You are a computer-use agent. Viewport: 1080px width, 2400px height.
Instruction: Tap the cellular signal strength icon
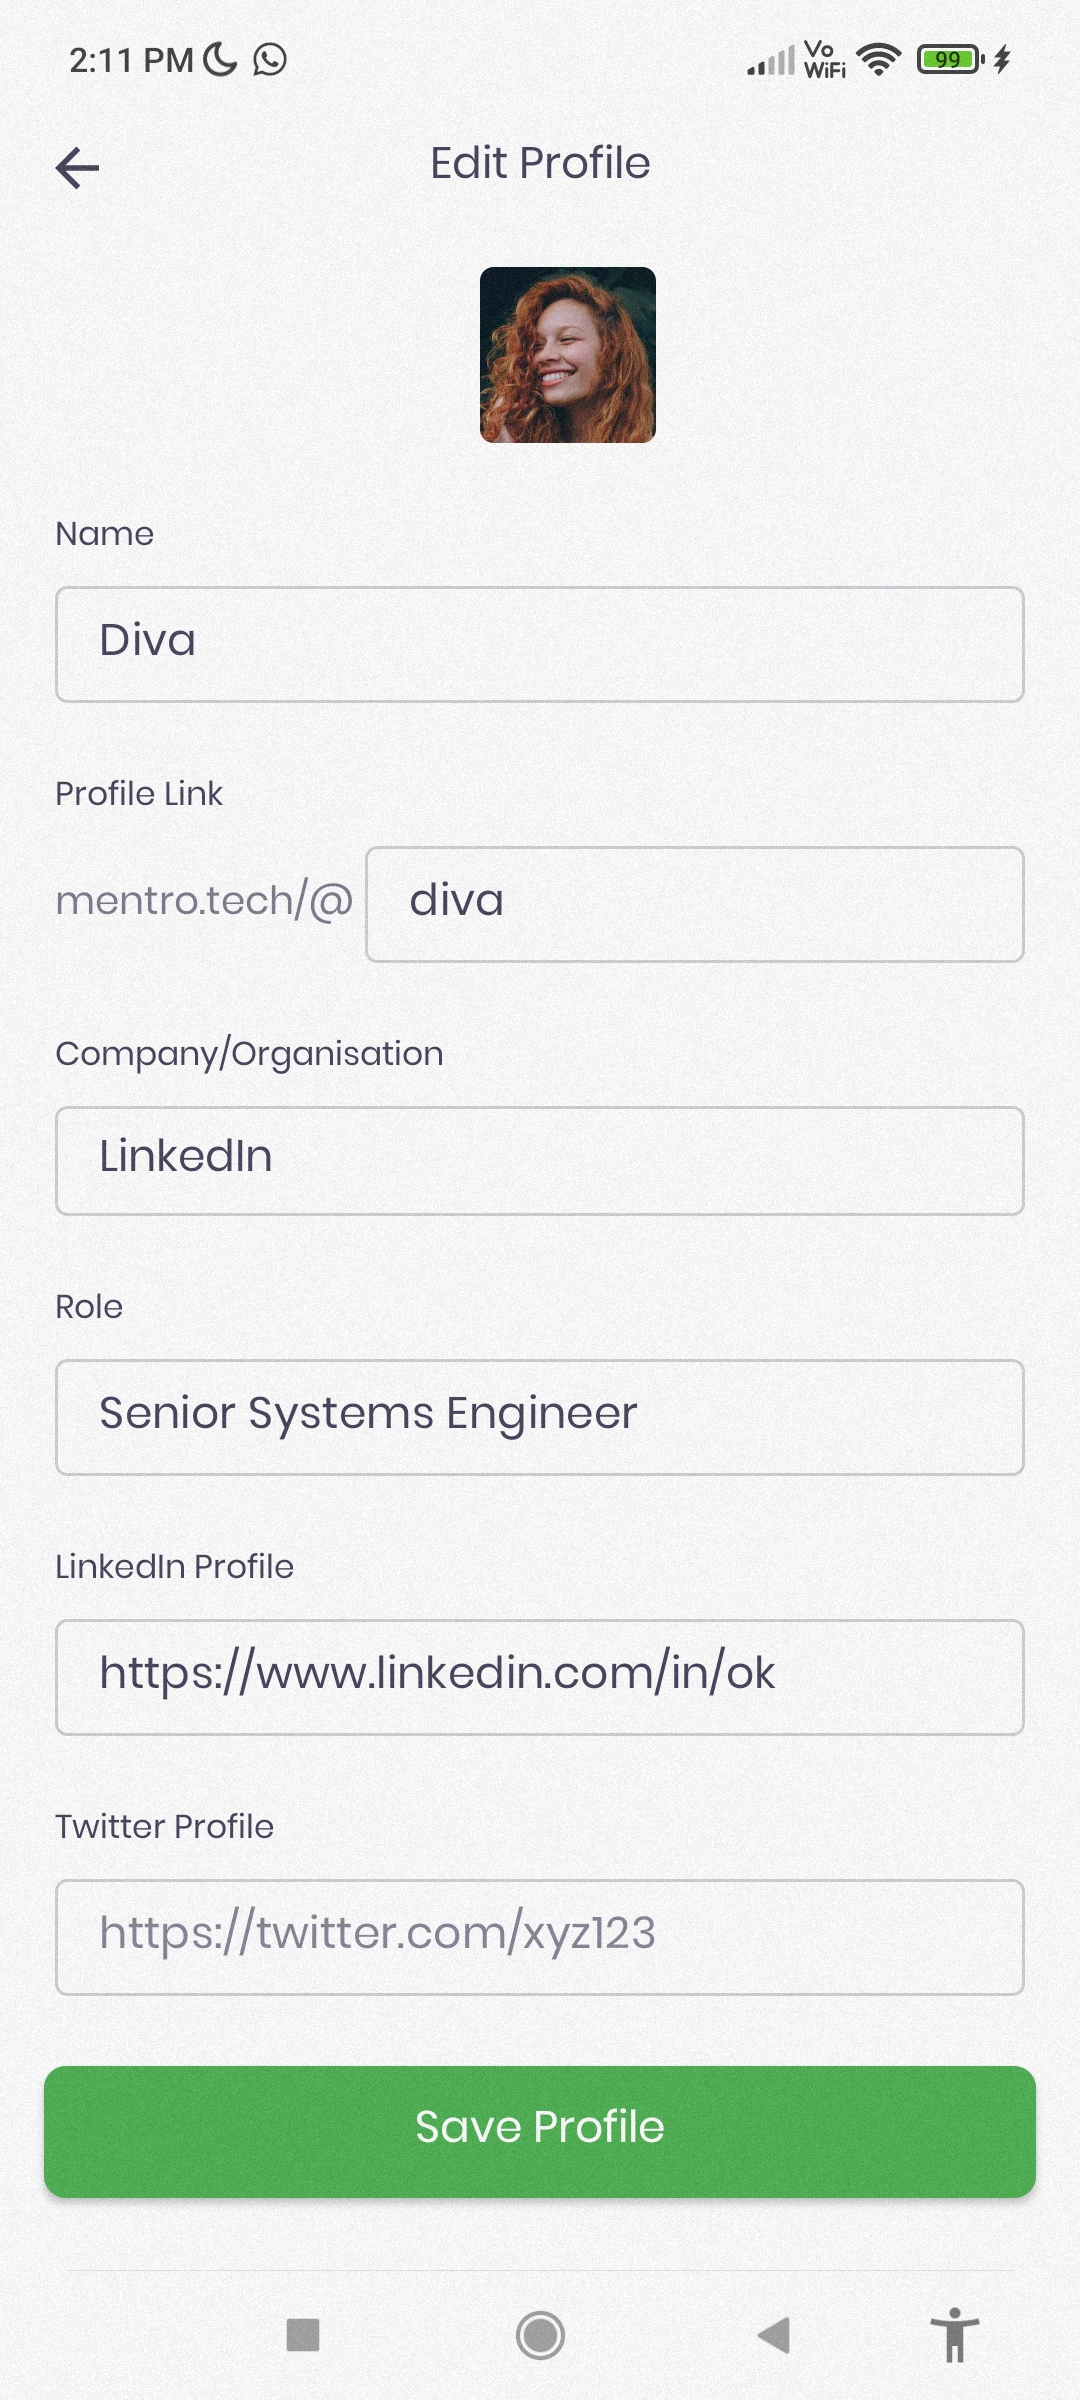click(771, 60)
